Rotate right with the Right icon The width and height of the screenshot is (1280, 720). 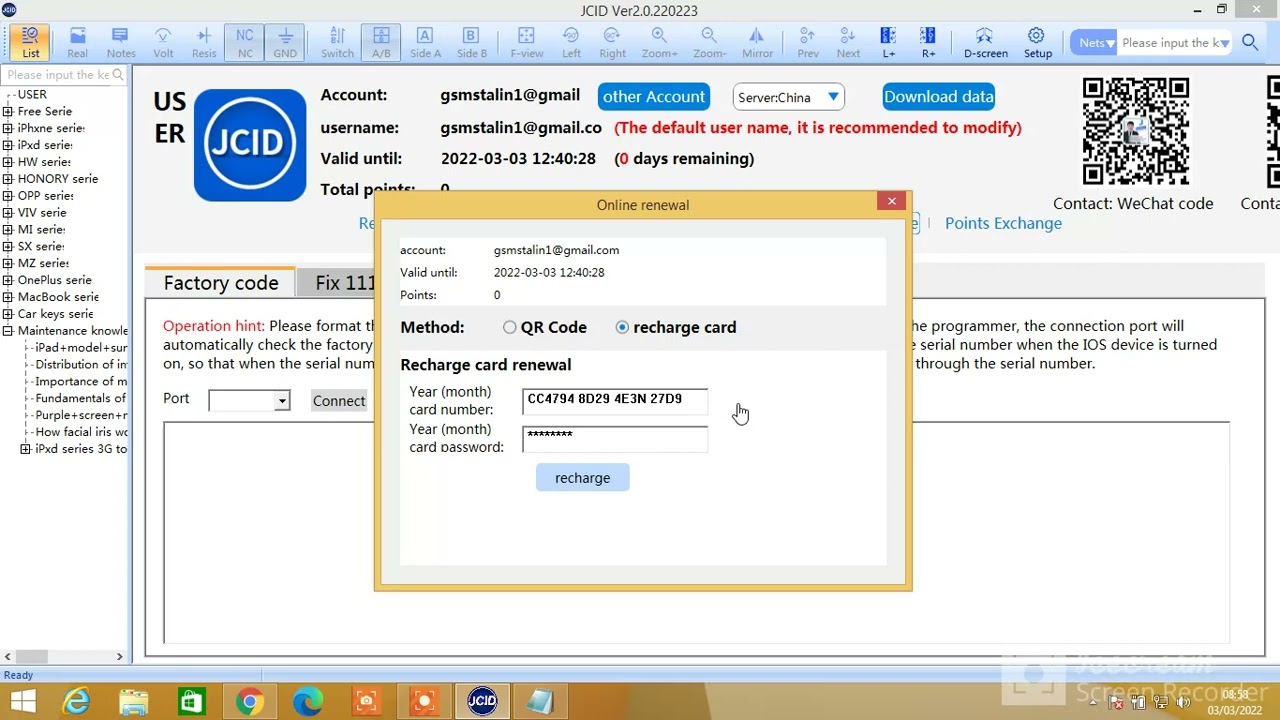pos(612,43)
